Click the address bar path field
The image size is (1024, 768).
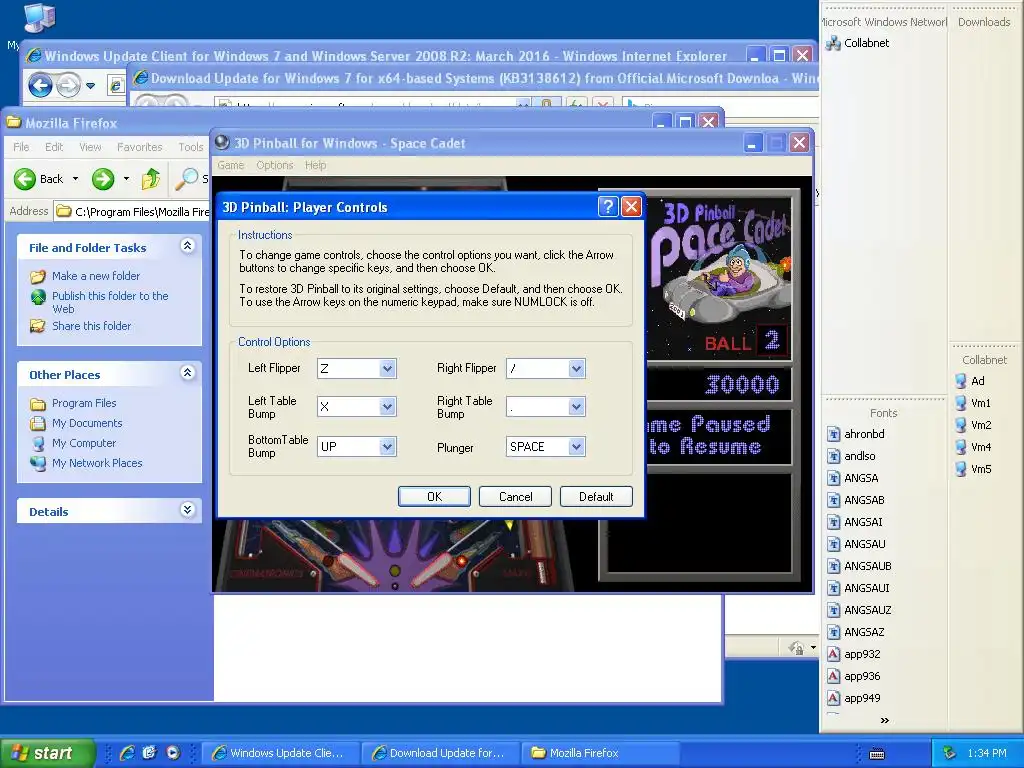coord(132,212)
